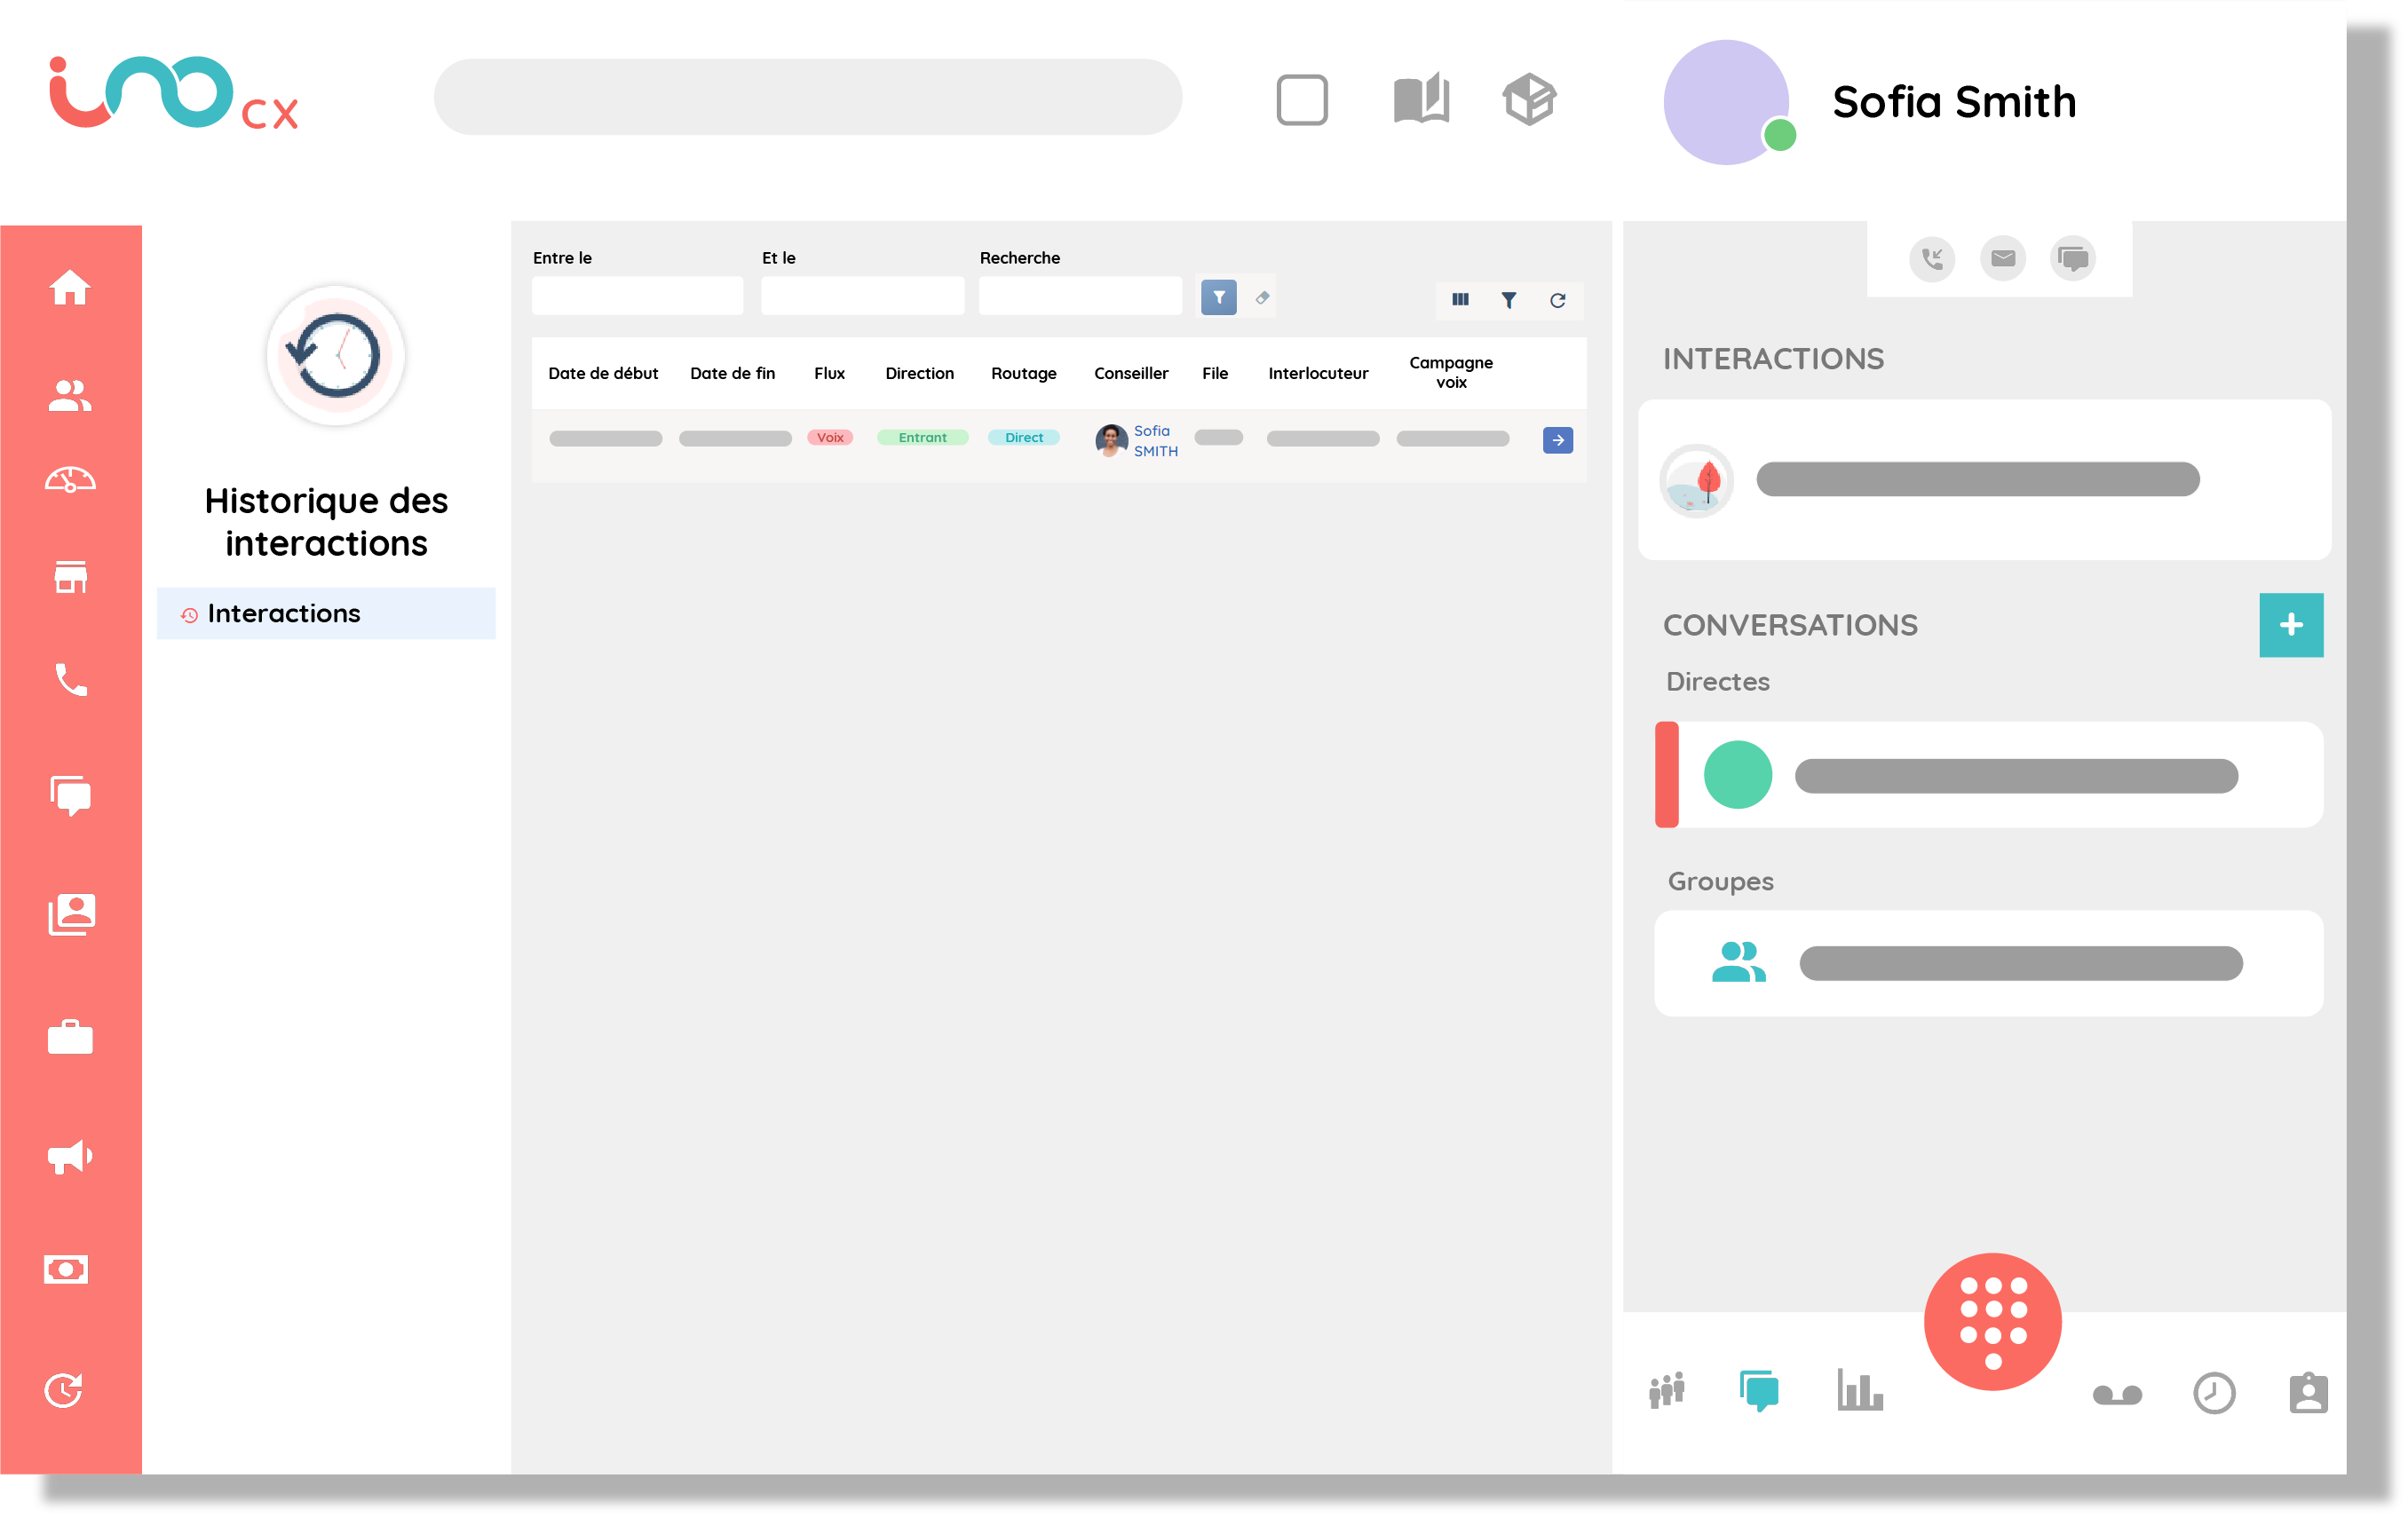Click the dark funnel filter icon
Image resolution: width=2408 pixels, height=1518 pixels.
point(1508,299)
